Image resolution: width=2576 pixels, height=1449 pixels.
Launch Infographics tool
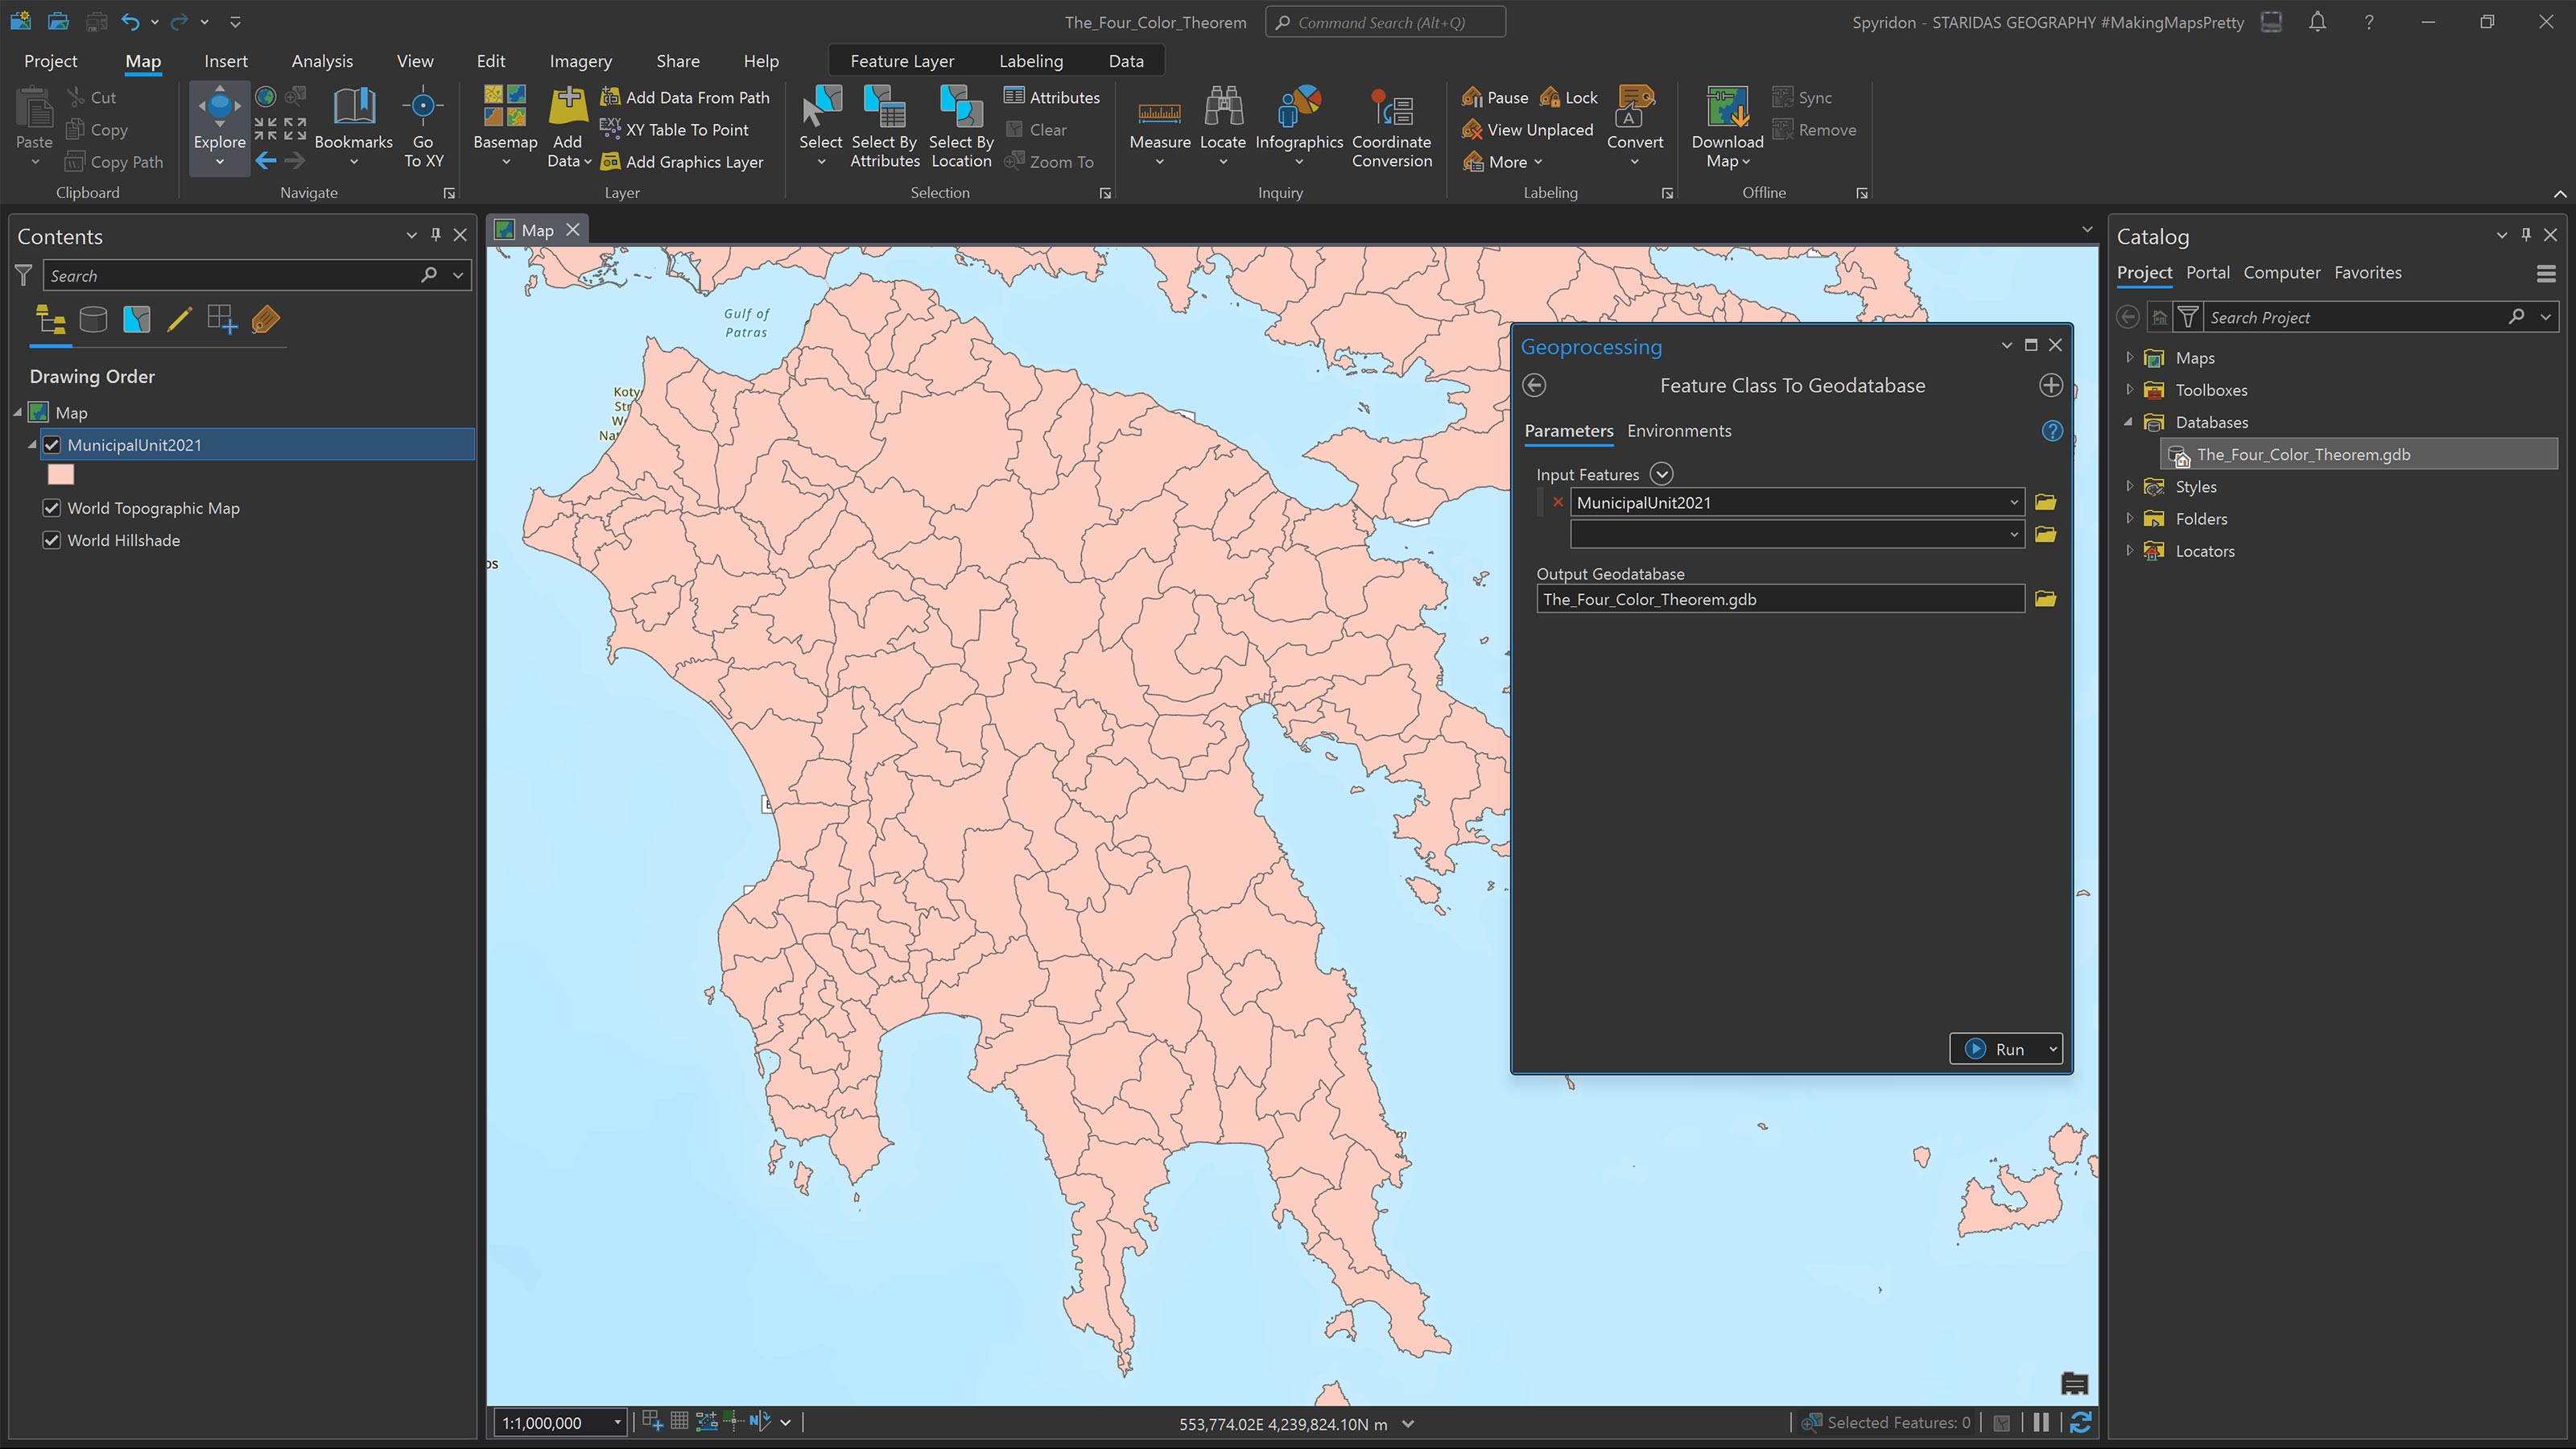coord(1299,124)
